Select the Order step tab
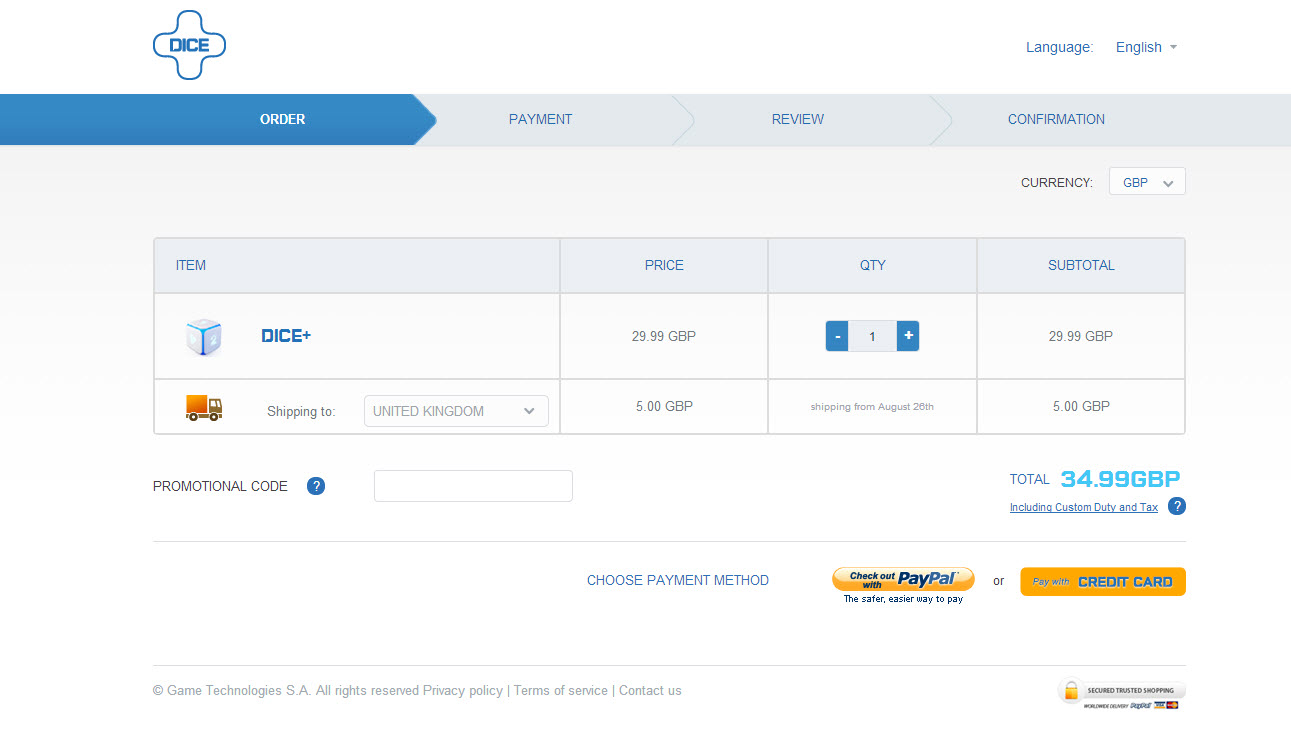The image size is (1291, 740). [283, 119]
